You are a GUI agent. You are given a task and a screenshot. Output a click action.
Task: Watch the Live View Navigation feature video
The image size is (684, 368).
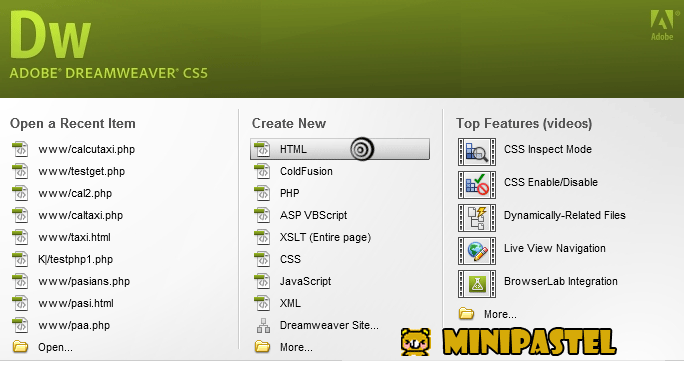555,248
